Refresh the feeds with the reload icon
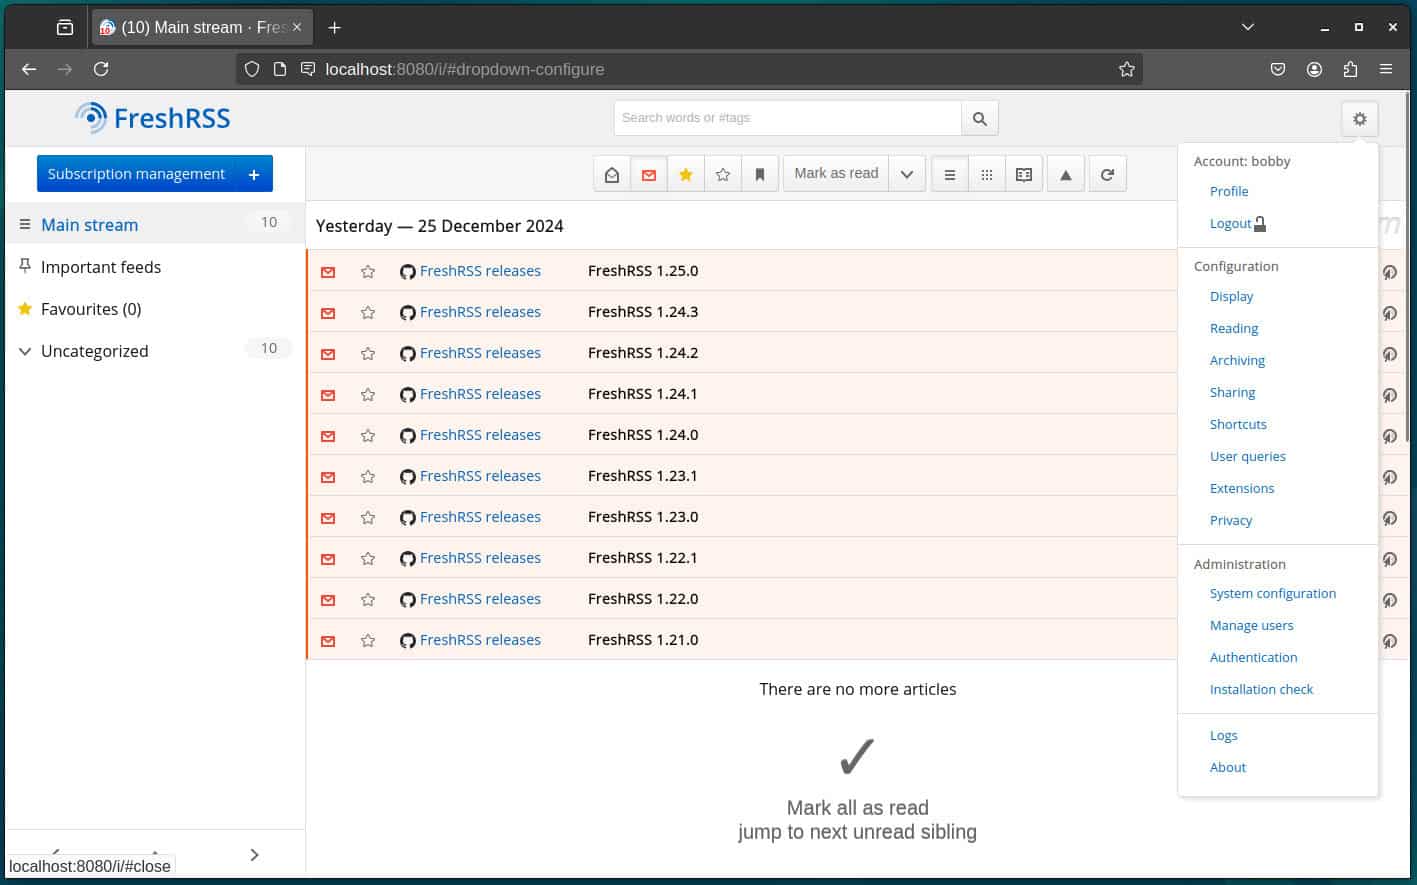 [1107, 173]
